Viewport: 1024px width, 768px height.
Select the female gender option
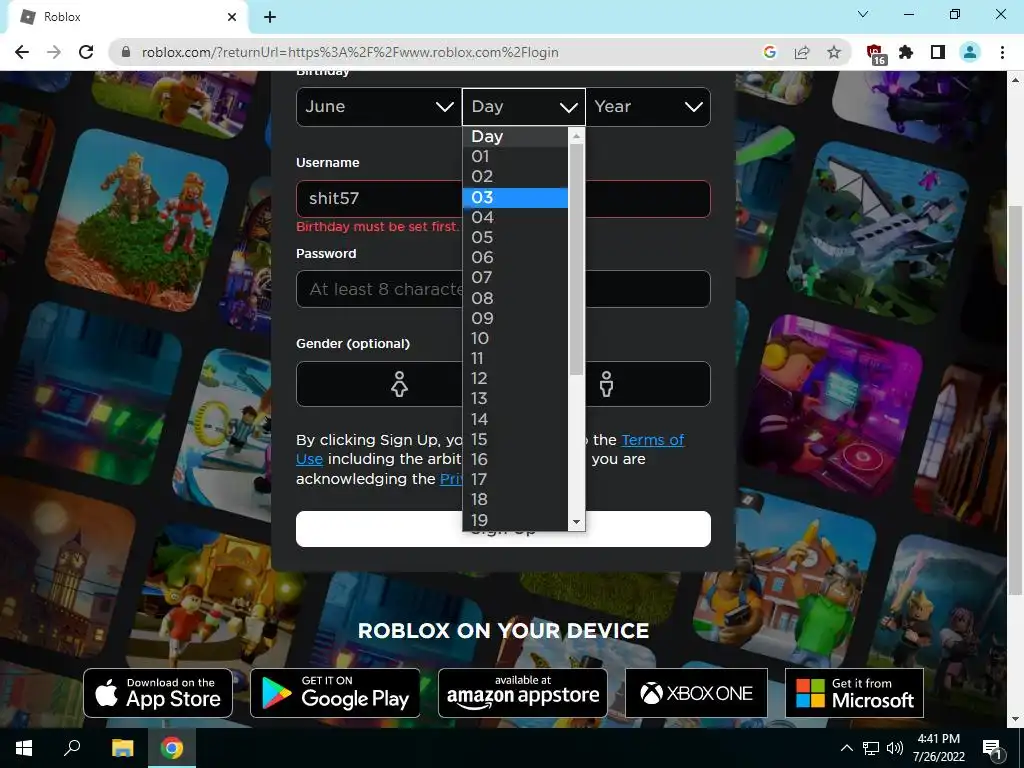click(399, 384)
